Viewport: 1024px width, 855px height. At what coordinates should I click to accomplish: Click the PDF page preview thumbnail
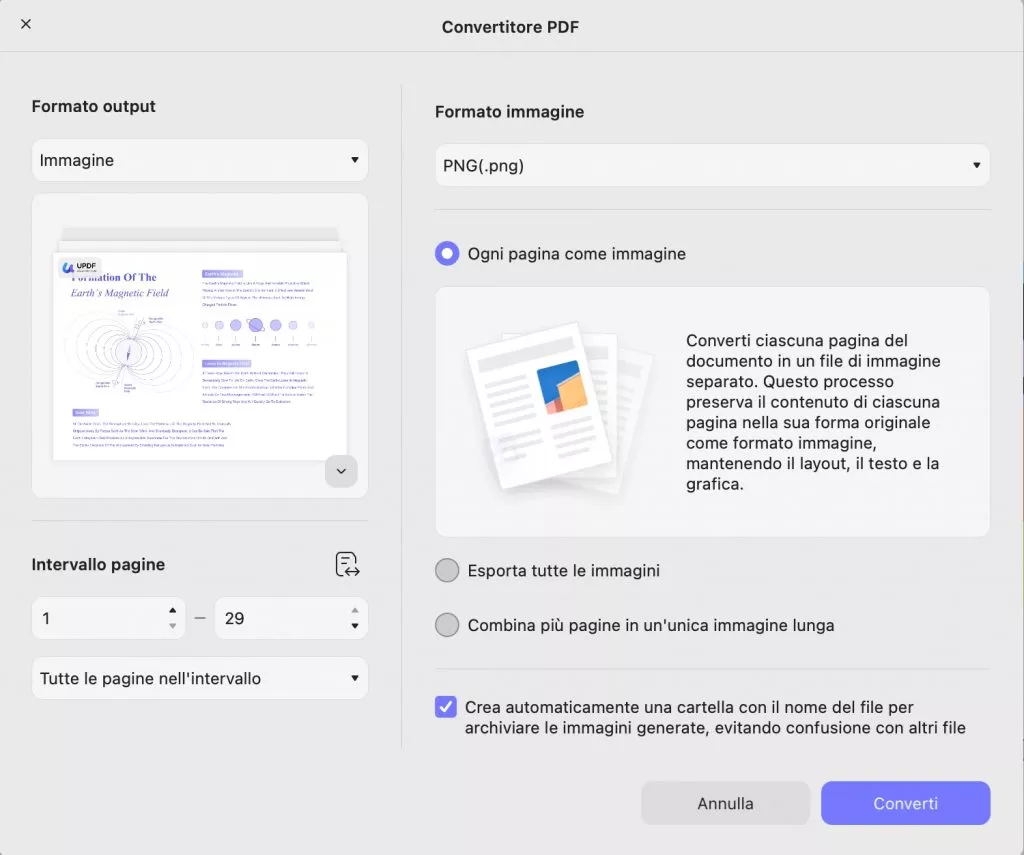(199, 355)
